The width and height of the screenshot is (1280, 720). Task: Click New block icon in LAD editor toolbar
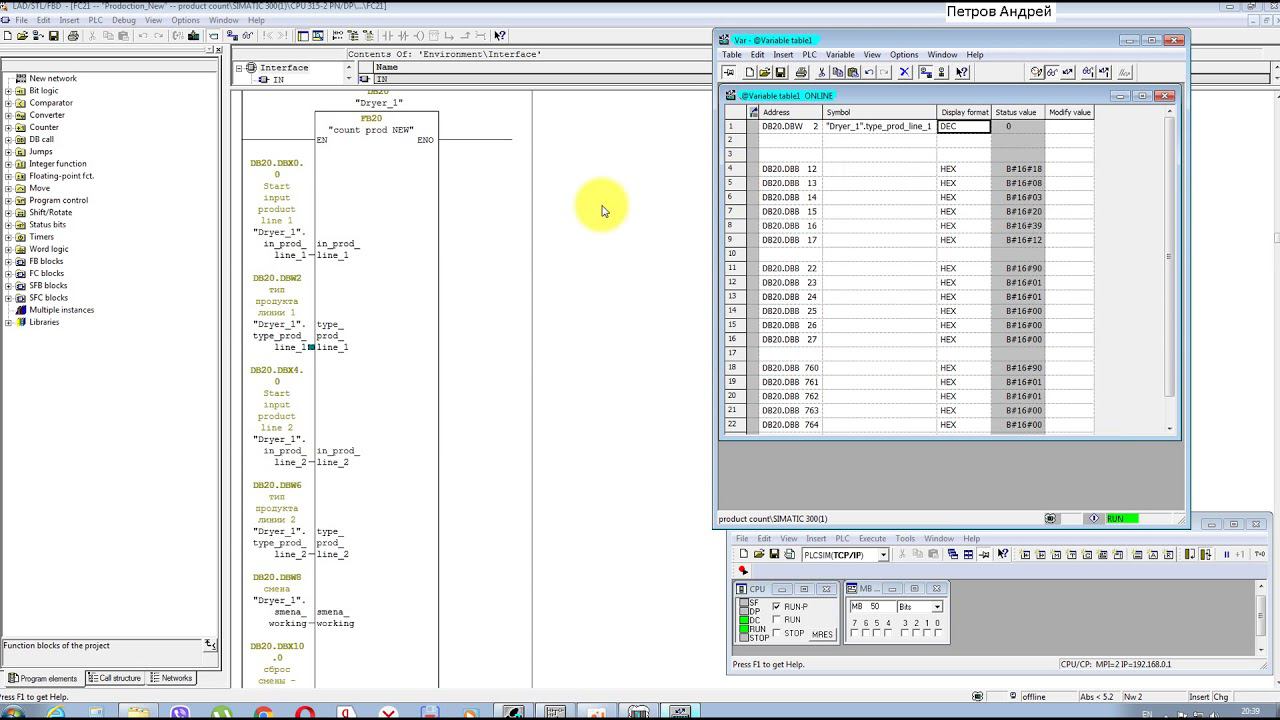(8, 36)
